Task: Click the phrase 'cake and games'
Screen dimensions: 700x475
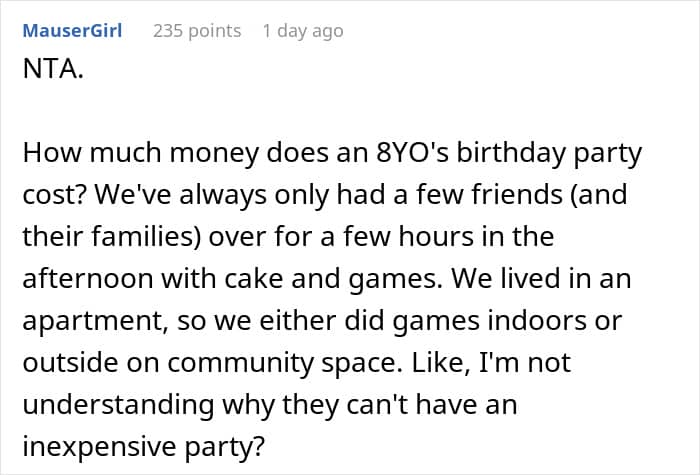Action: coord(330,279)
